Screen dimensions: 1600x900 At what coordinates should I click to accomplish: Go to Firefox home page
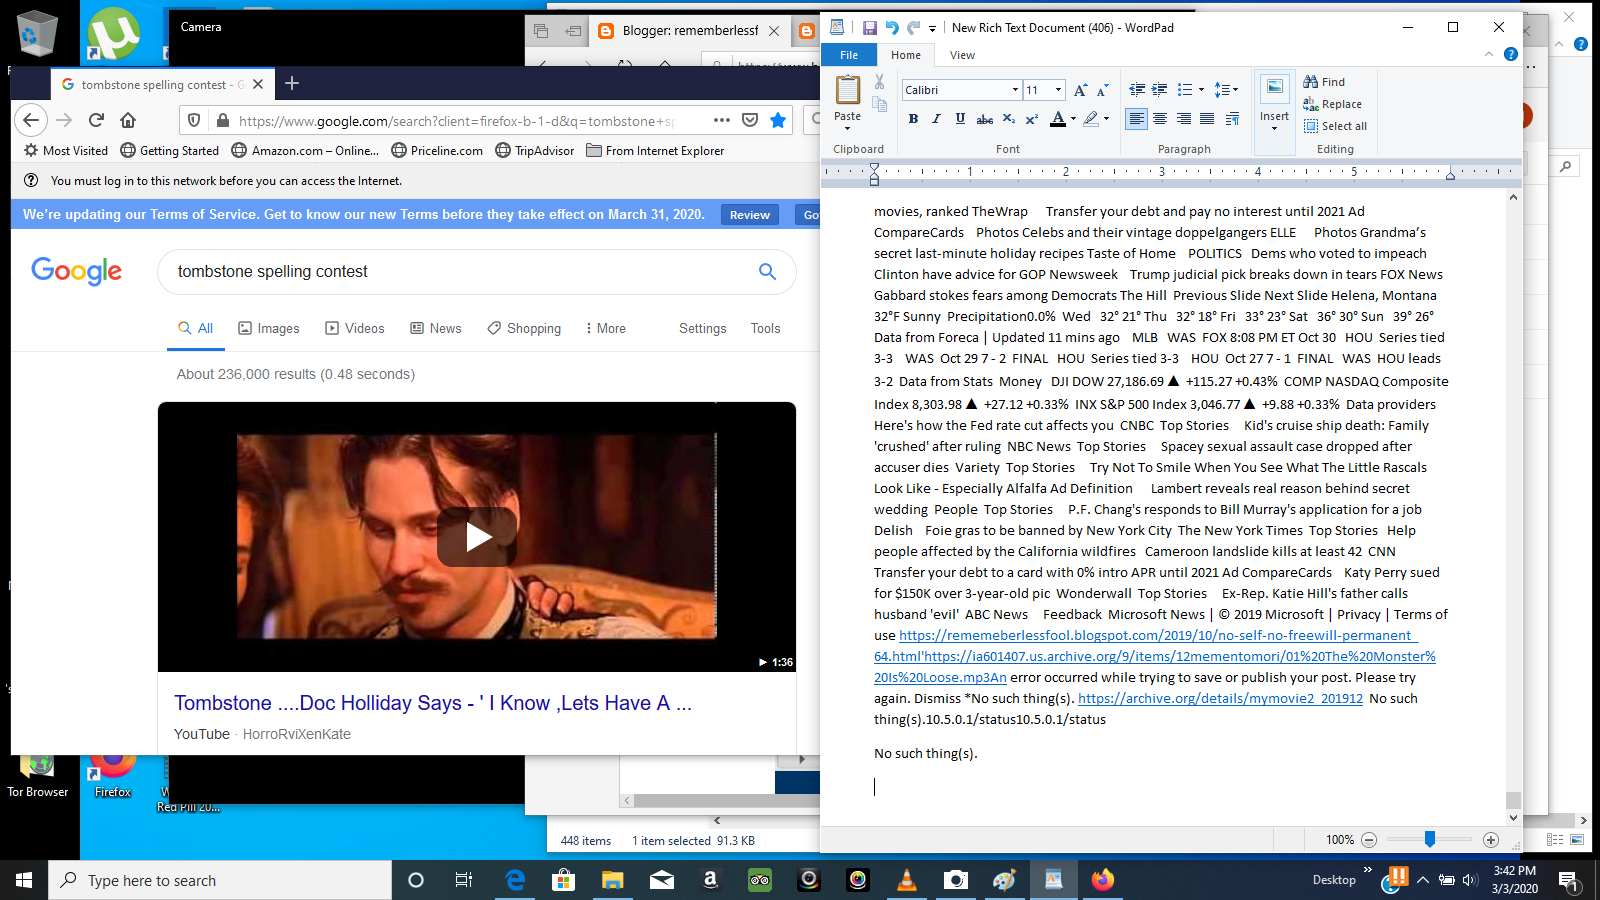point(128,120)
